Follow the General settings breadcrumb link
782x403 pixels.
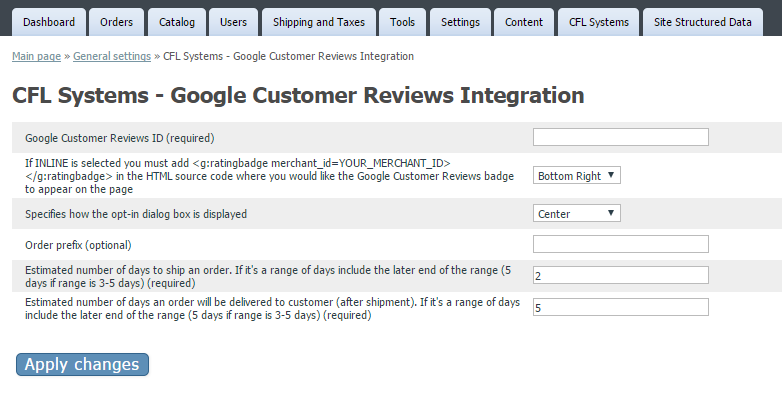tap(112, 56)
